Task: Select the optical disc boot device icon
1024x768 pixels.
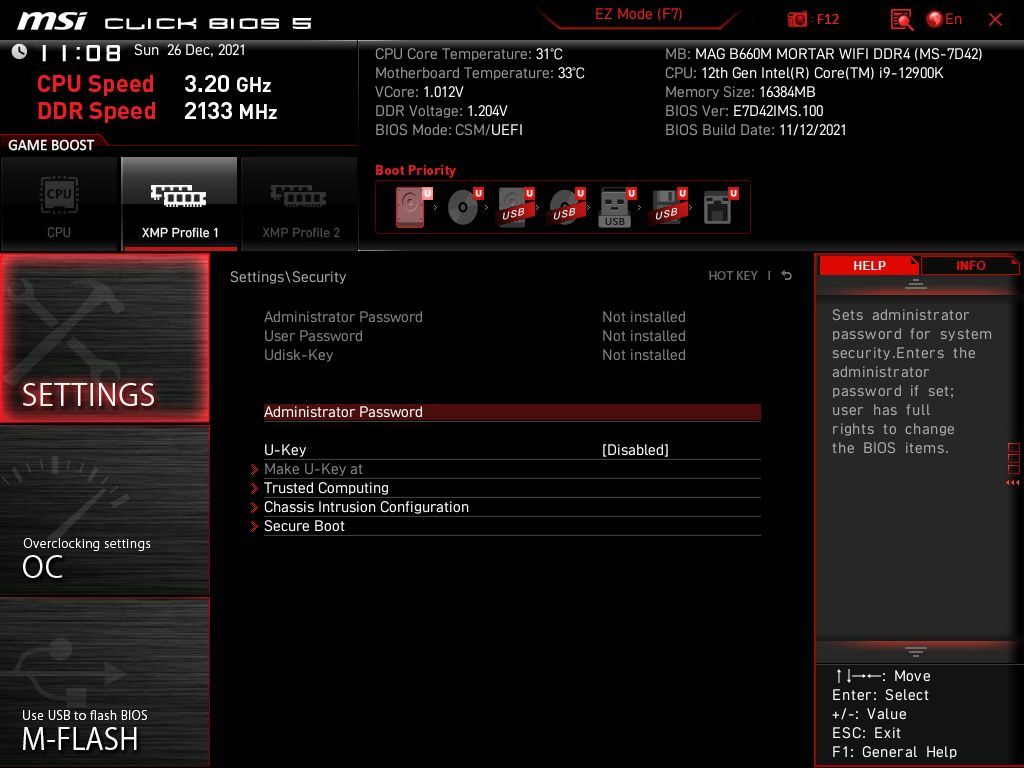Action: (x=463, y=208)
